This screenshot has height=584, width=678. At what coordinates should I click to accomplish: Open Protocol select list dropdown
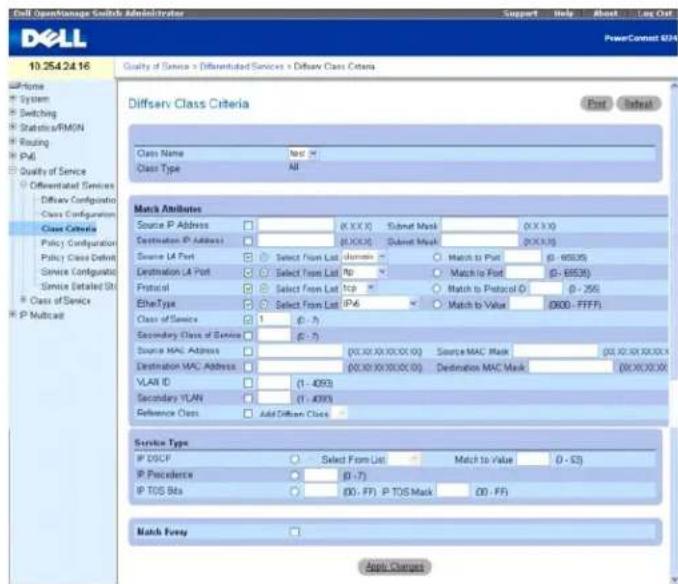click(358, 288)
